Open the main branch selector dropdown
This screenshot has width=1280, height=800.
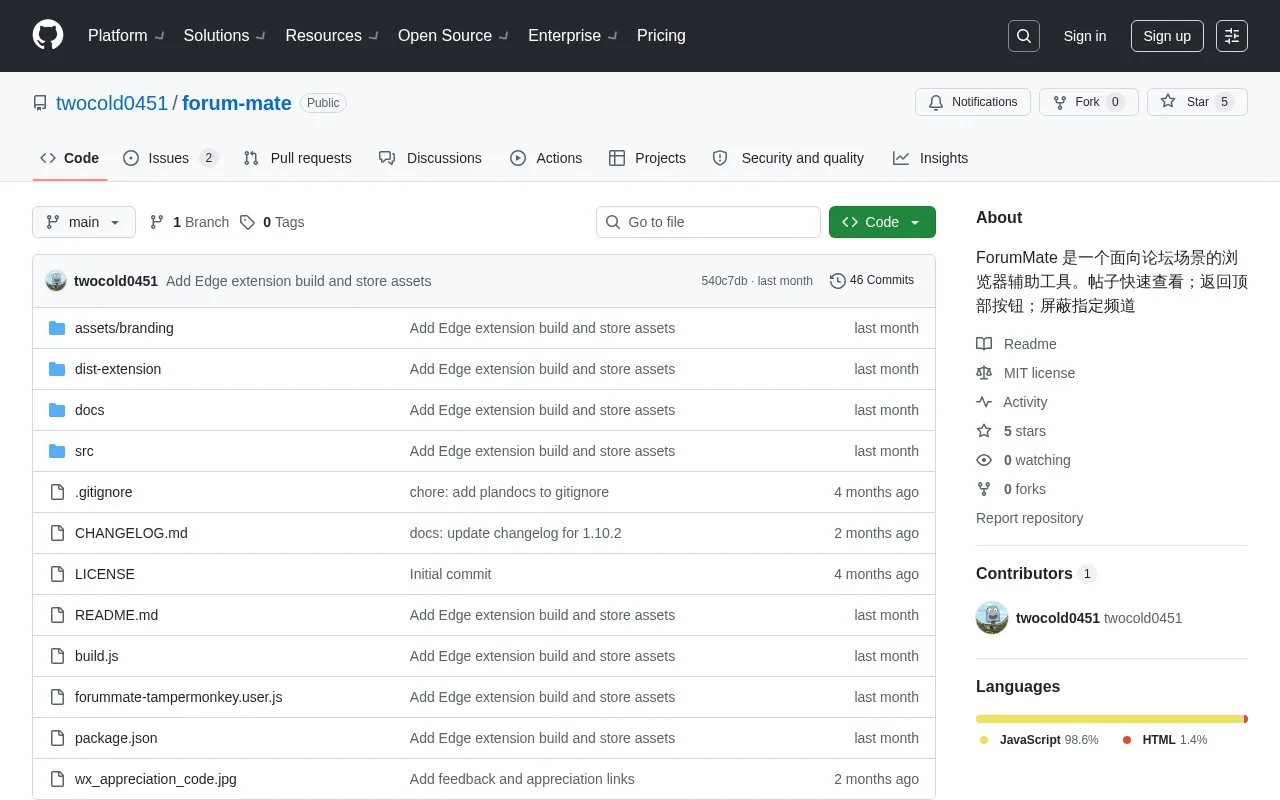tap(84, 222)
